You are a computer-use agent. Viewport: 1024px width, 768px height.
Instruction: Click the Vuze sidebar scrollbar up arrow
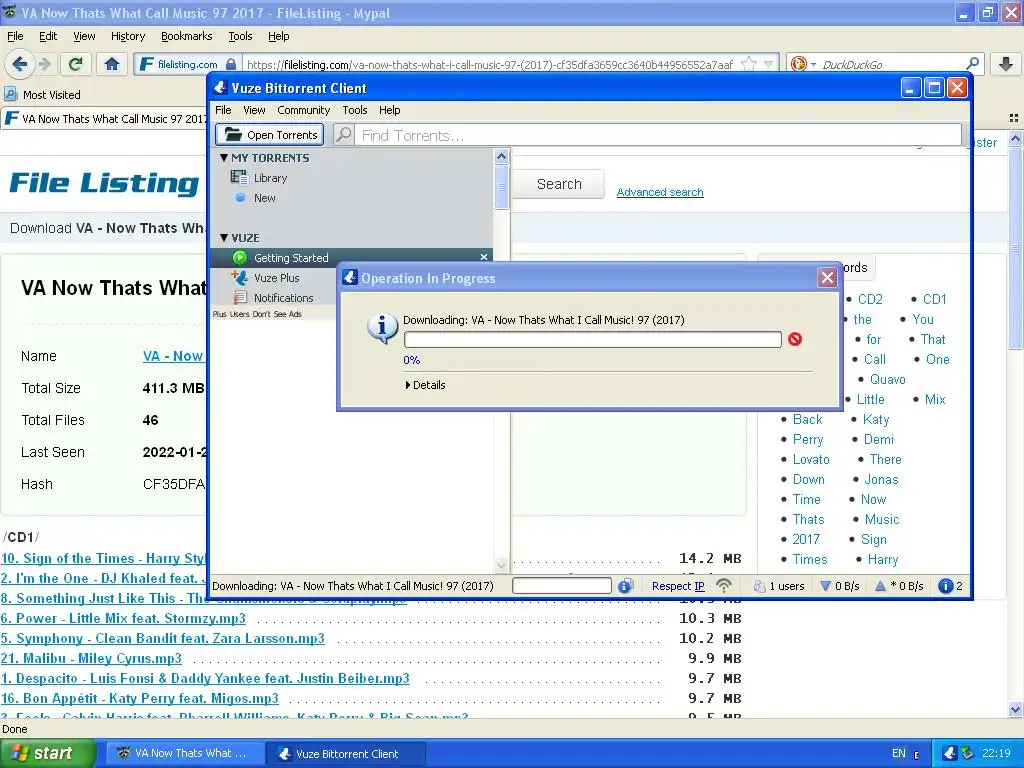coord(501,156)
